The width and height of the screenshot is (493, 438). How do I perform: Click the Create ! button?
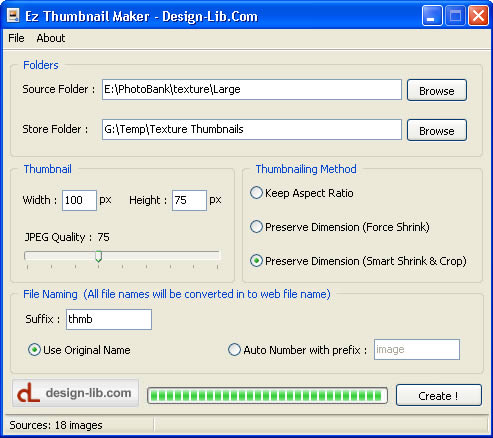tap(439, 395)
